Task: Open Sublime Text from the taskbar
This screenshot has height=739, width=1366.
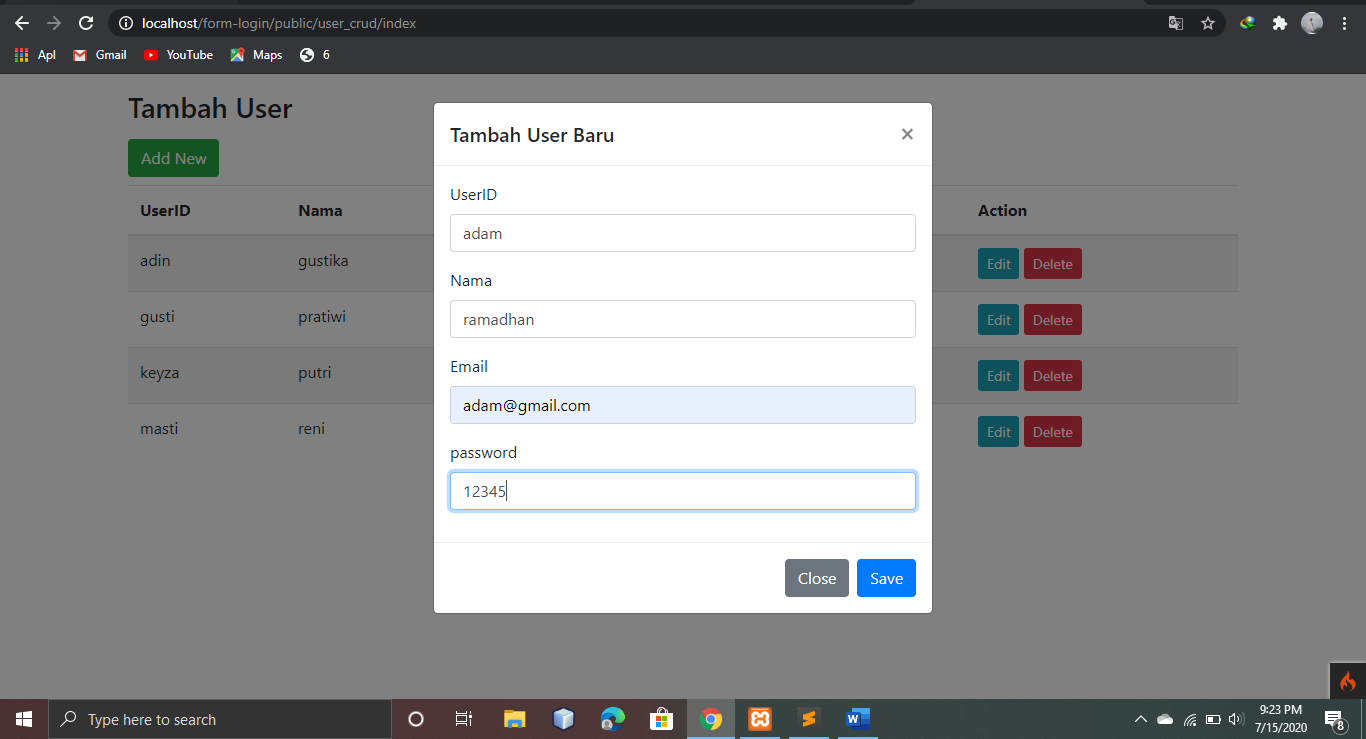Action: pos(809,719)
